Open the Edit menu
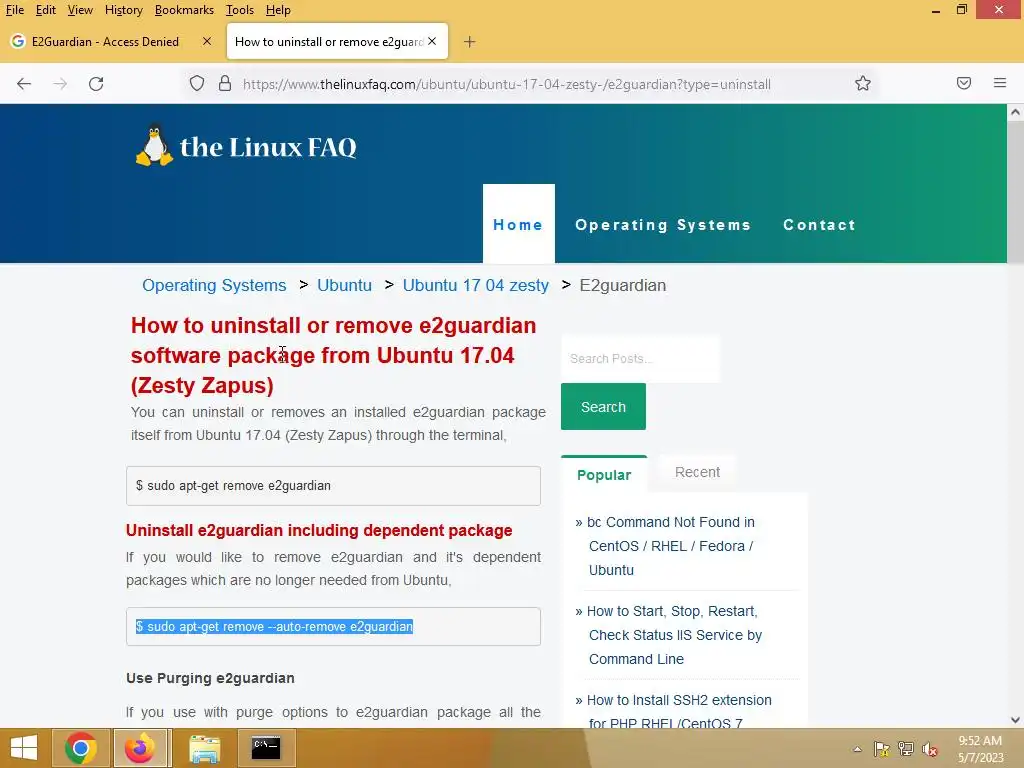1024x768 pixels. [46, 10]
